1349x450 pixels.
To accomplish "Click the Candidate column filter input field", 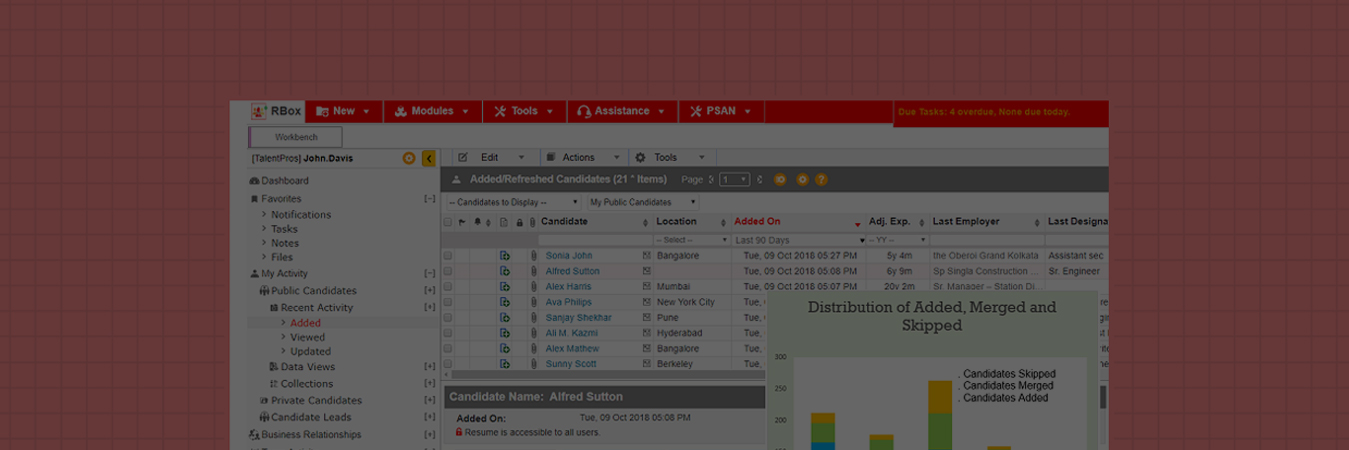I will [594, 241].
